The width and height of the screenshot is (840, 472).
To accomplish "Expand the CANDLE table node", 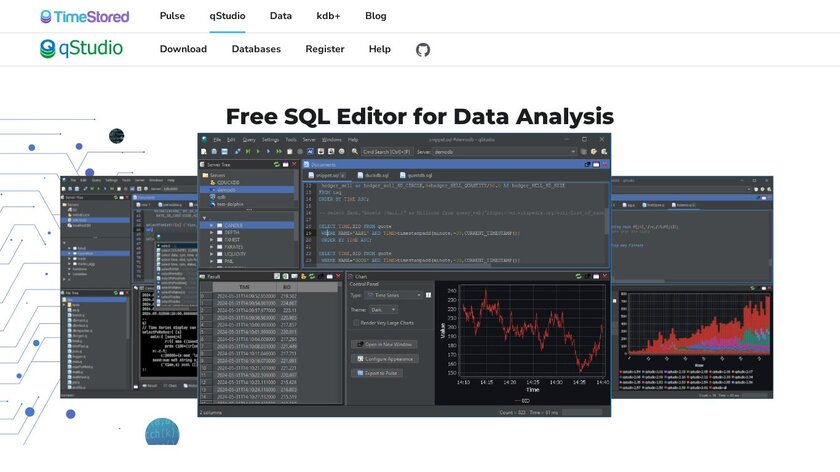I will 212,226.
